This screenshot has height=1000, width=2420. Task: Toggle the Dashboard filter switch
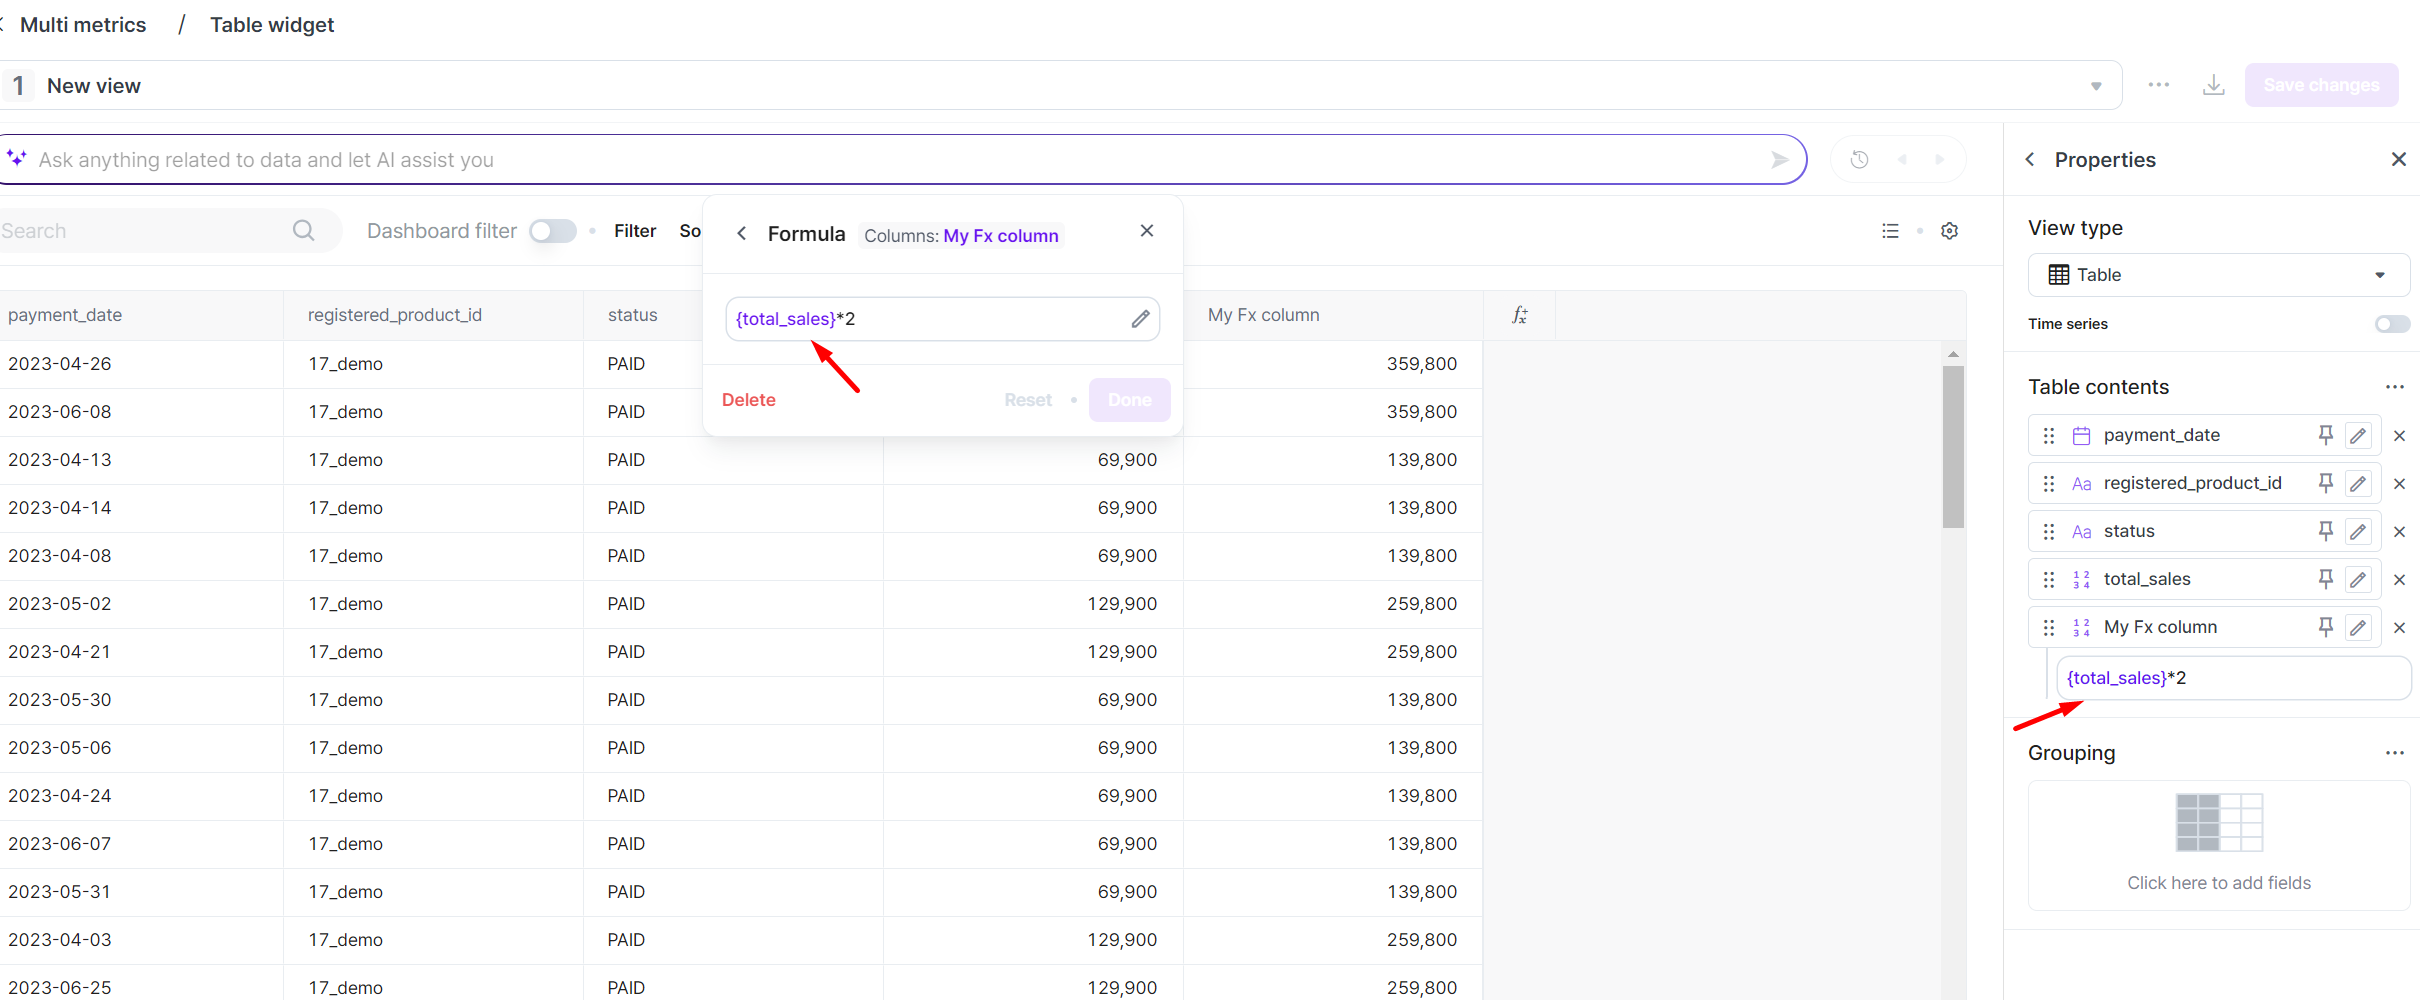tap(553, 231)
